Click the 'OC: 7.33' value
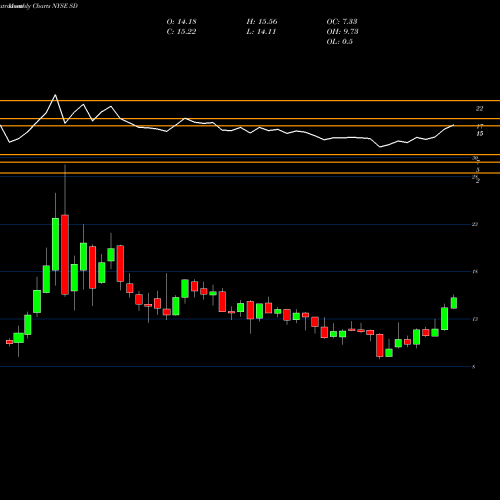Screen dimensions: 500x500 342,22
